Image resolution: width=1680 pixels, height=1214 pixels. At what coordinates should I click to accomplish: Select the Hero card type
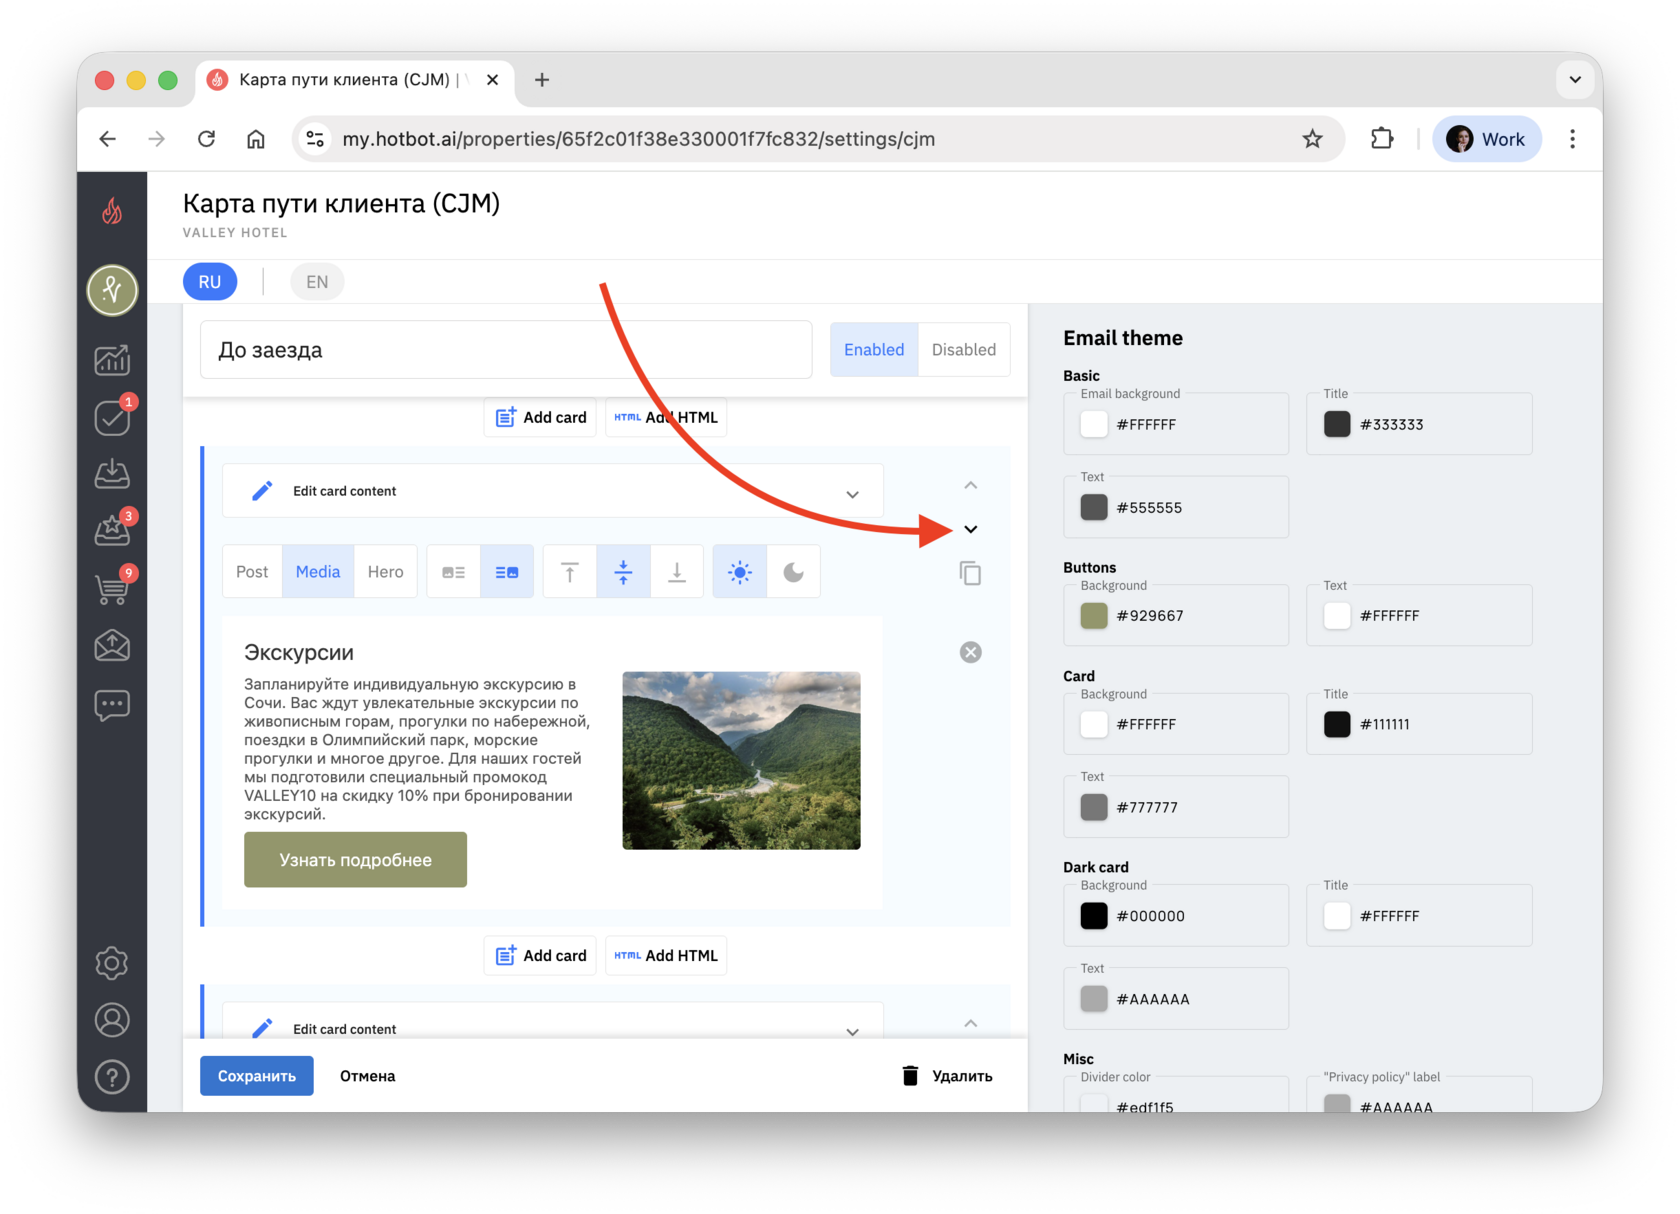[385, 572]
